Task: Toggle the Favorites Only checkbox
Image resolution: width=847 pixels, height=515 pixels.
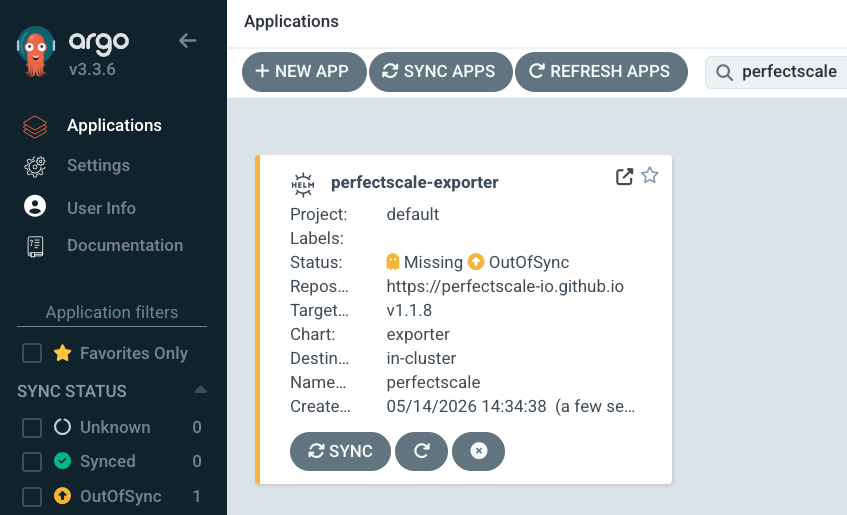Action: [32, 353]
